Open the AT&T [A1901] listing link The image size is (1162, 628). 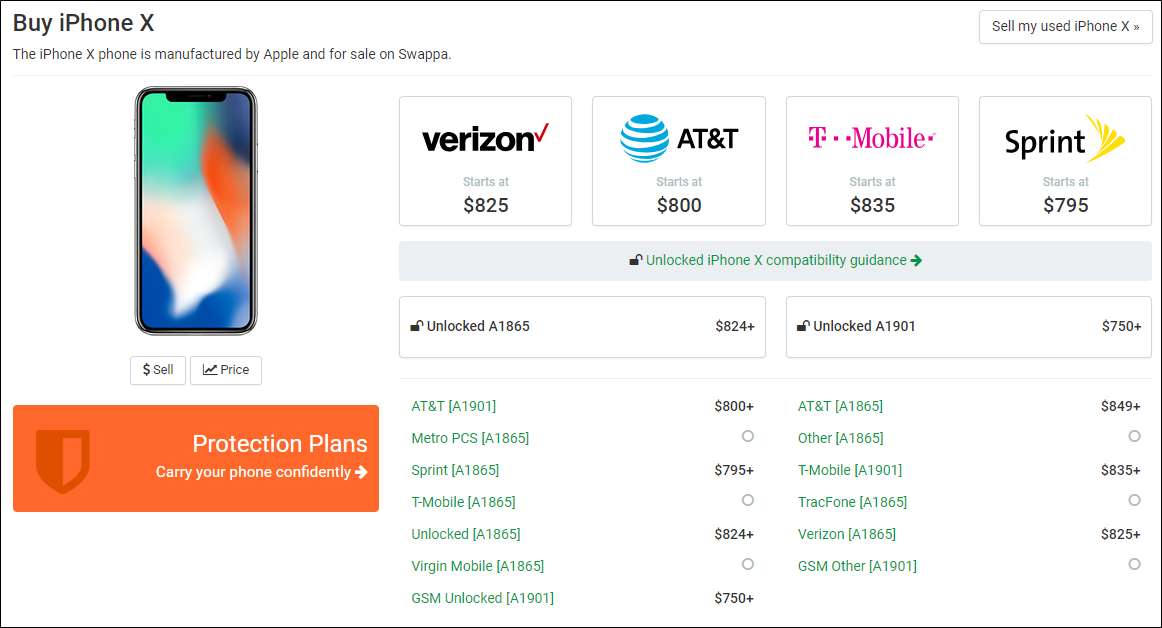tap(453, 406)
